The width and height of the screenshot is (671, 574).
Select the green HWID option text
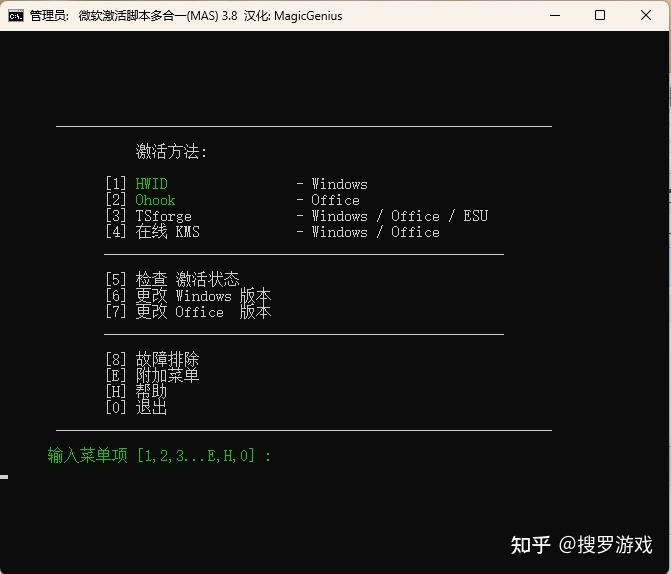151,184
